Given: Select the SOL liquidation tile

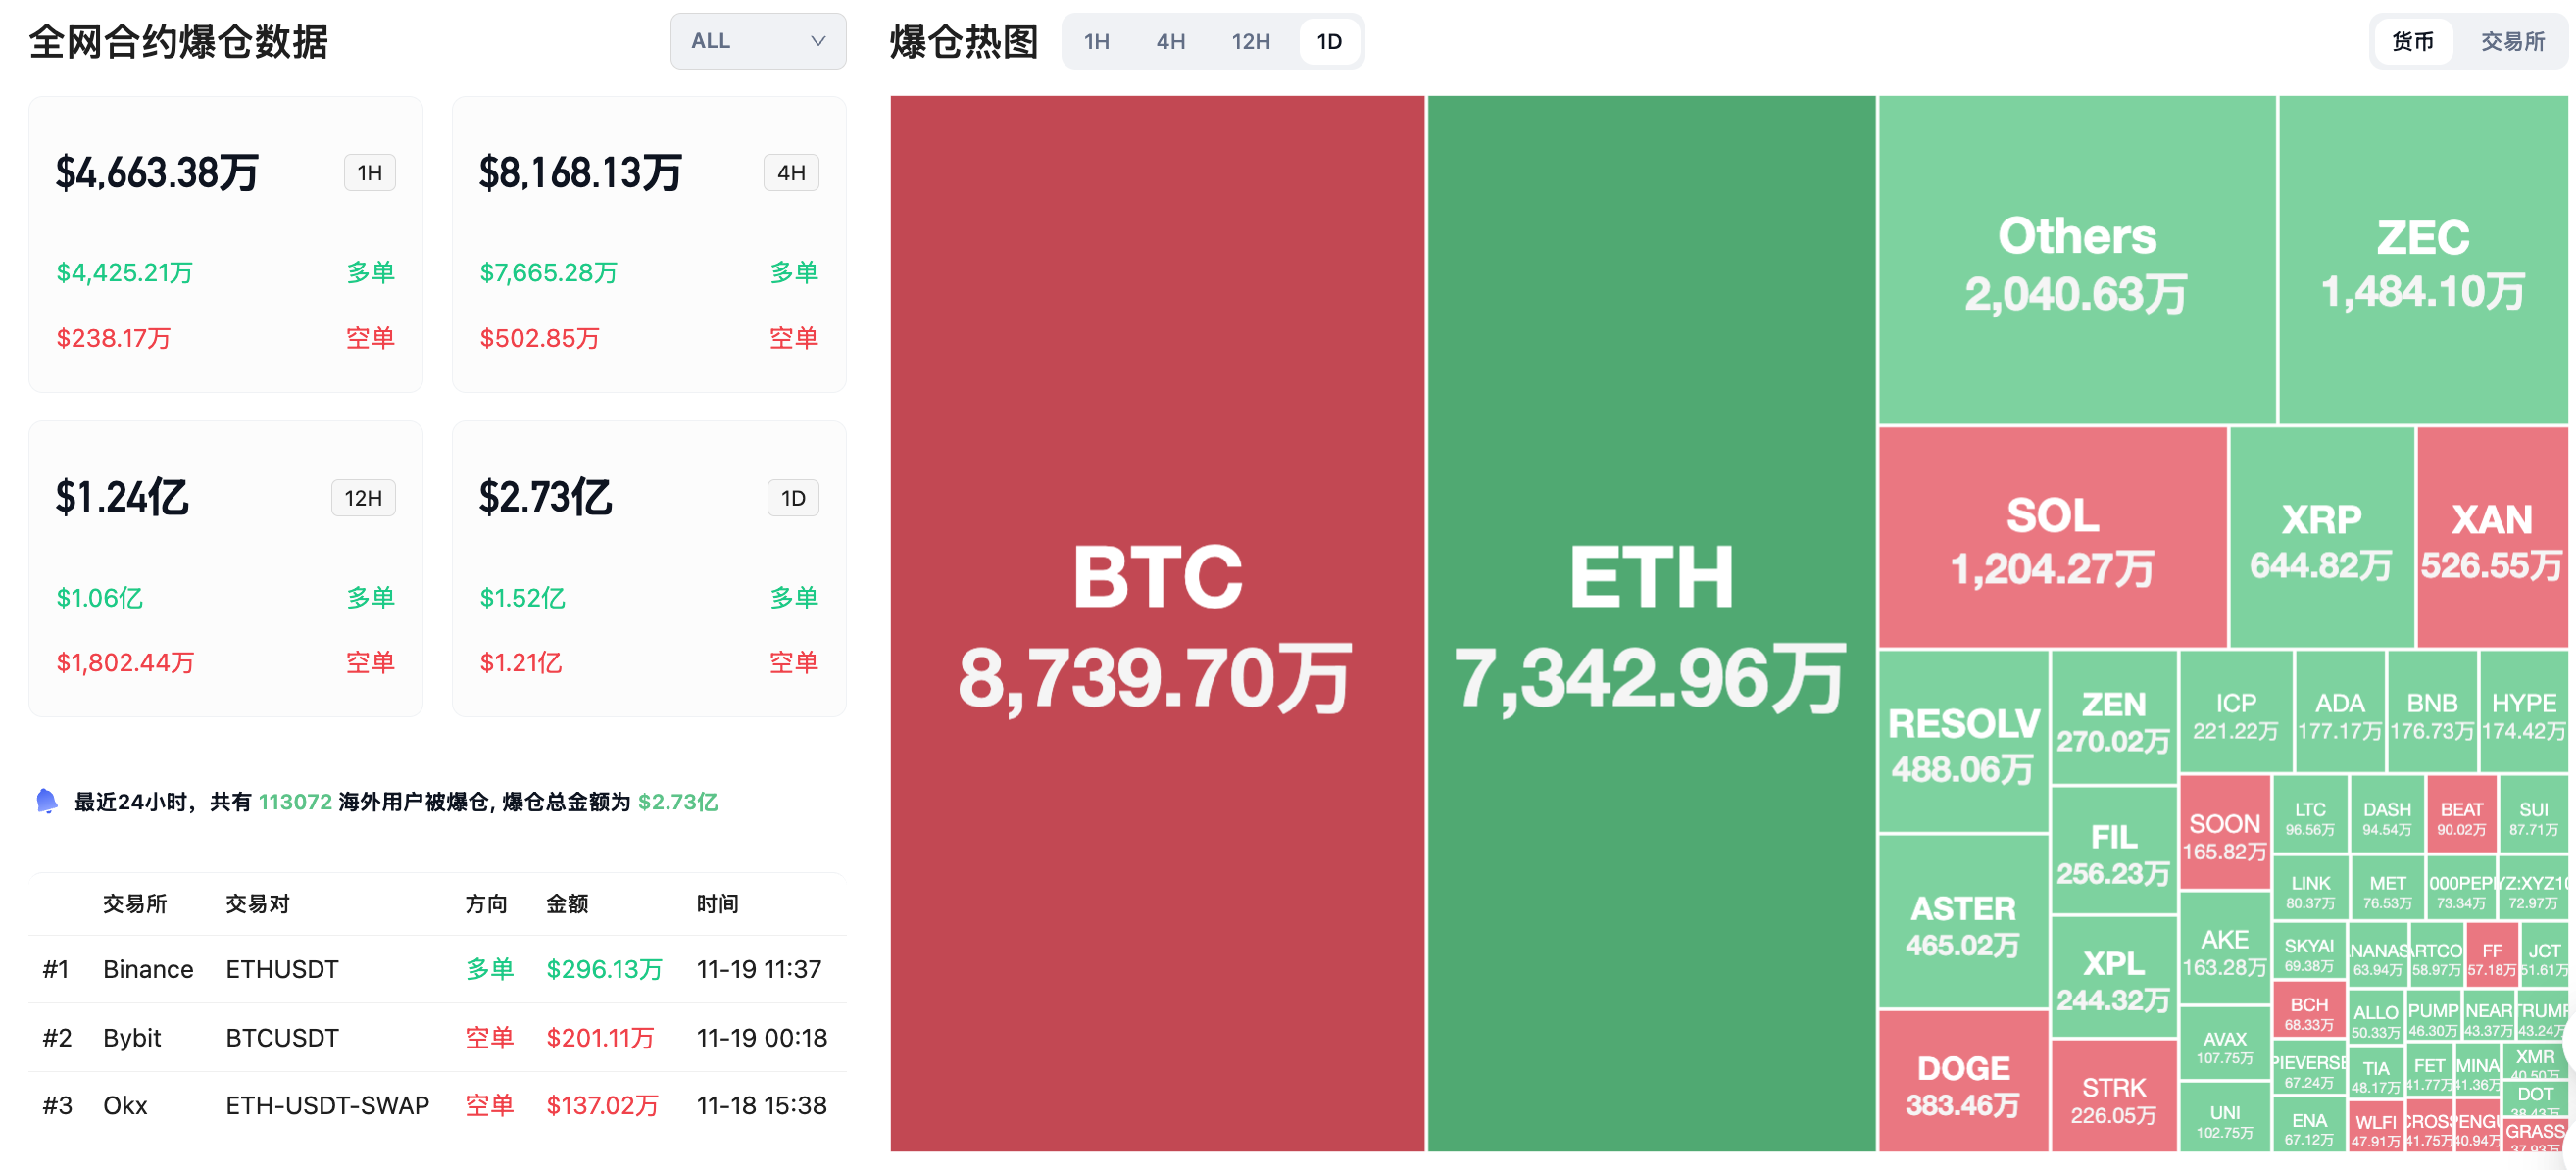Looking at the screenshot, I should click(2052, 538).
